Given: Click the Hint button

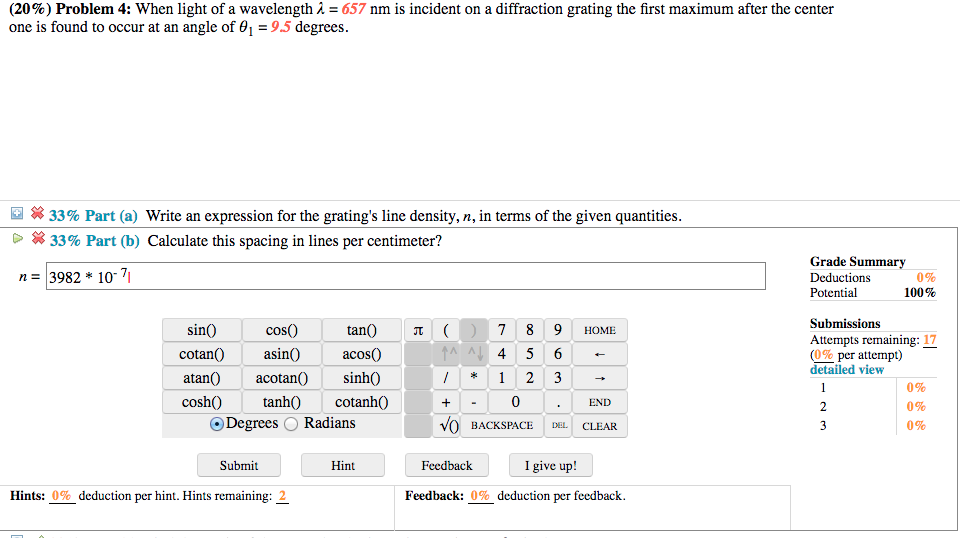Looking at the screenshot, I should point(343,465).
